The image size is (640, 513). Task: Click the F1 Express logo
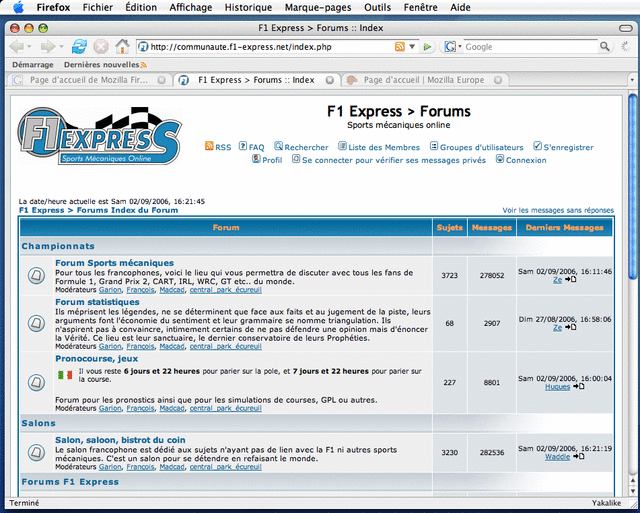coord(100,135)
